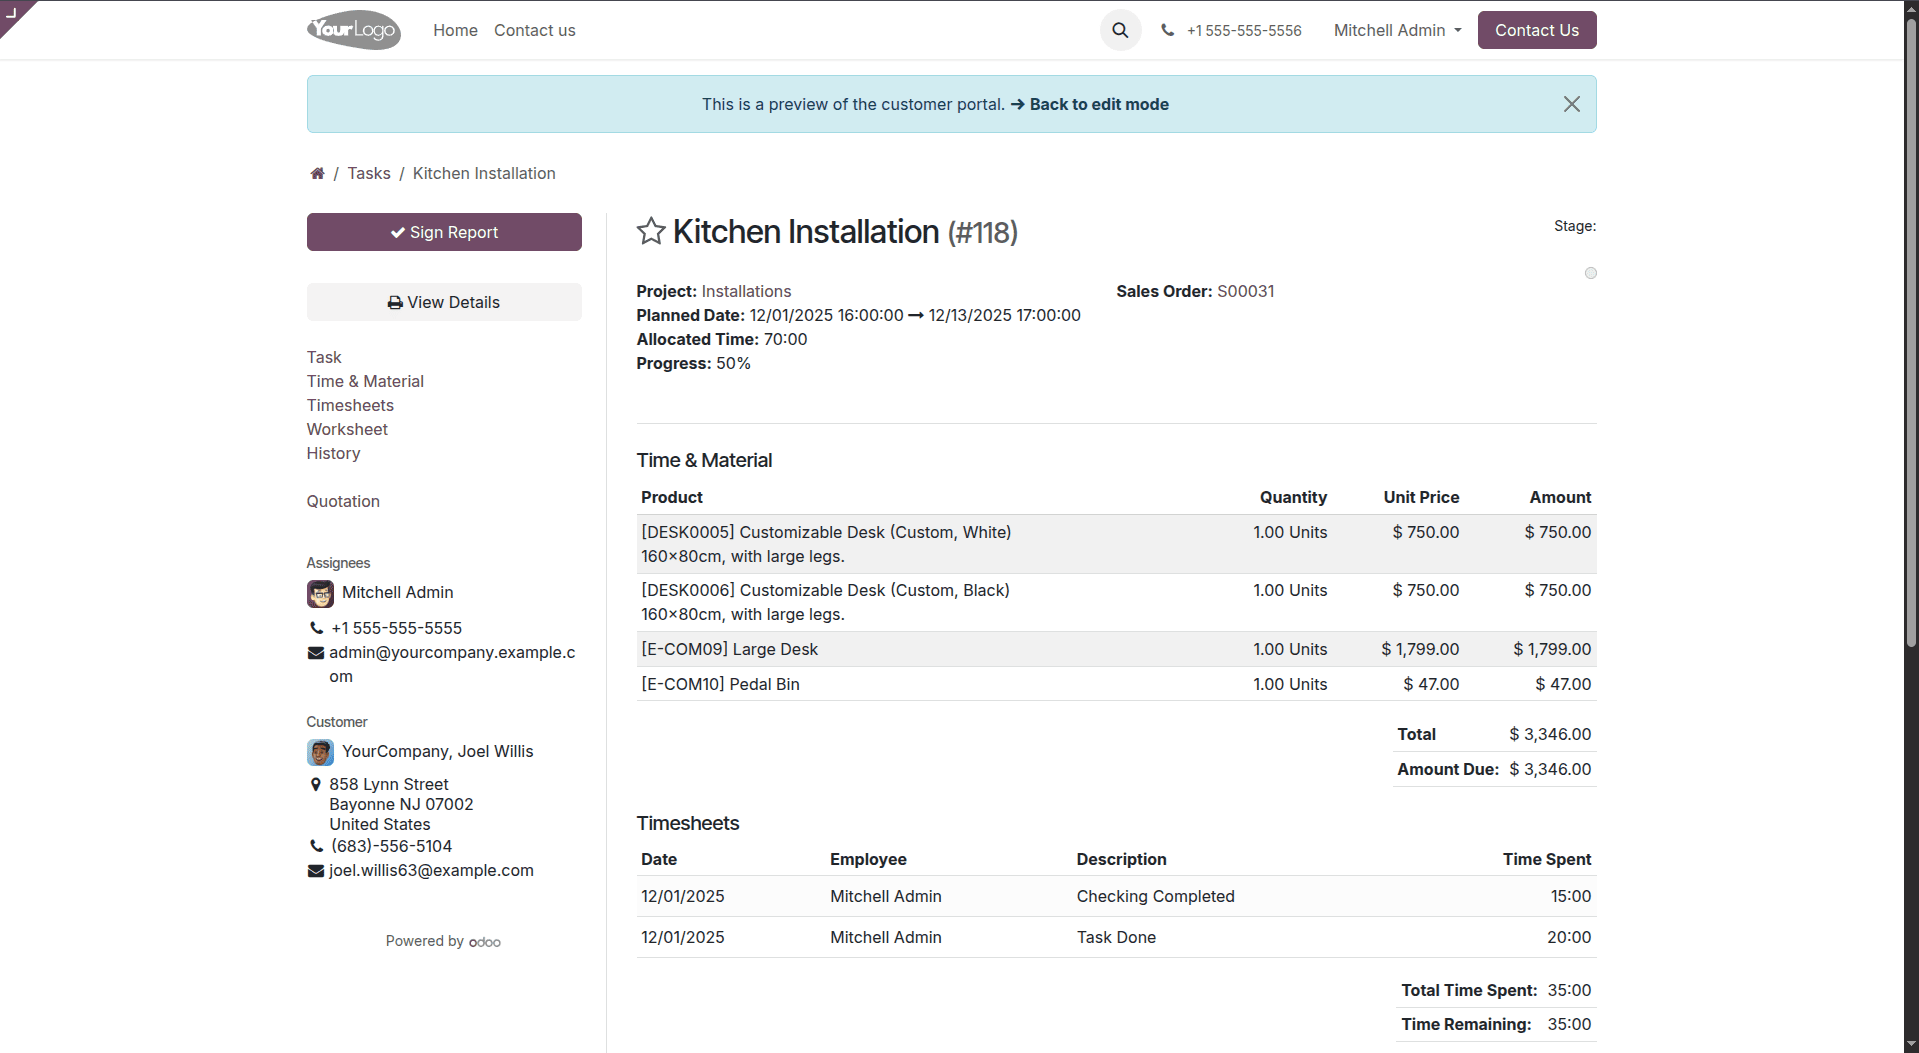1919x1053 pixels.
Task: Star the Kitchen Installation task
Action: (x=650, y=231)
